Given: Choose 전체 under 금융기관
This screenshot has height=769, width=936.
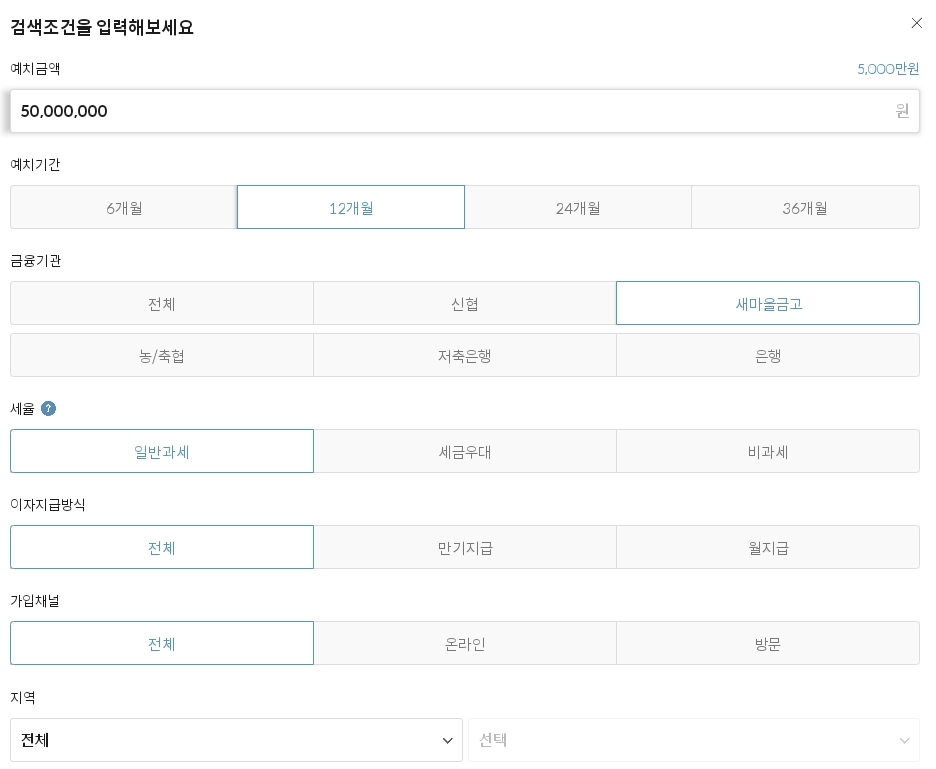Looking at the screenshot, I should [x=162, y=303].
